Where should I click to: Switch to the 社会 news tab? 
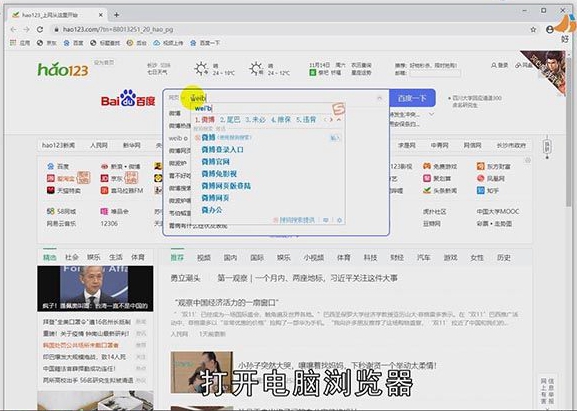tap(72, 257)
